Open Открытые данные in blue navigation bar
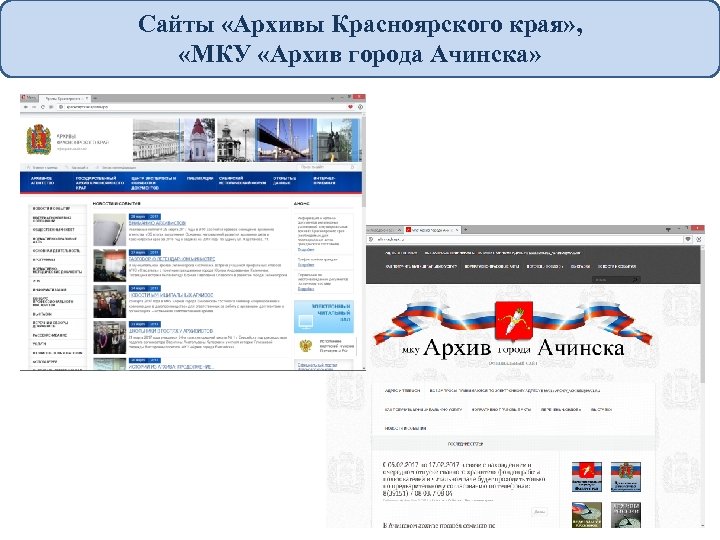This screenshot has width=720, height=540. pos(285,180)
